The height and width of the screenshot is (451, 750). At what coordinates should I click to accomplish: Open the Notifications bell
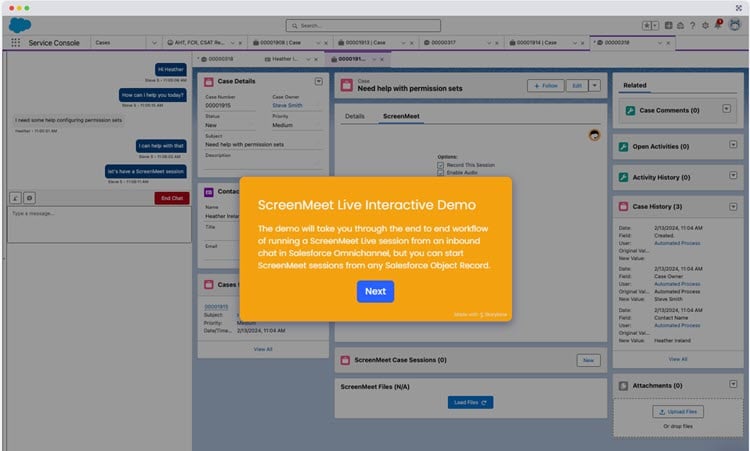click(718, 24)
